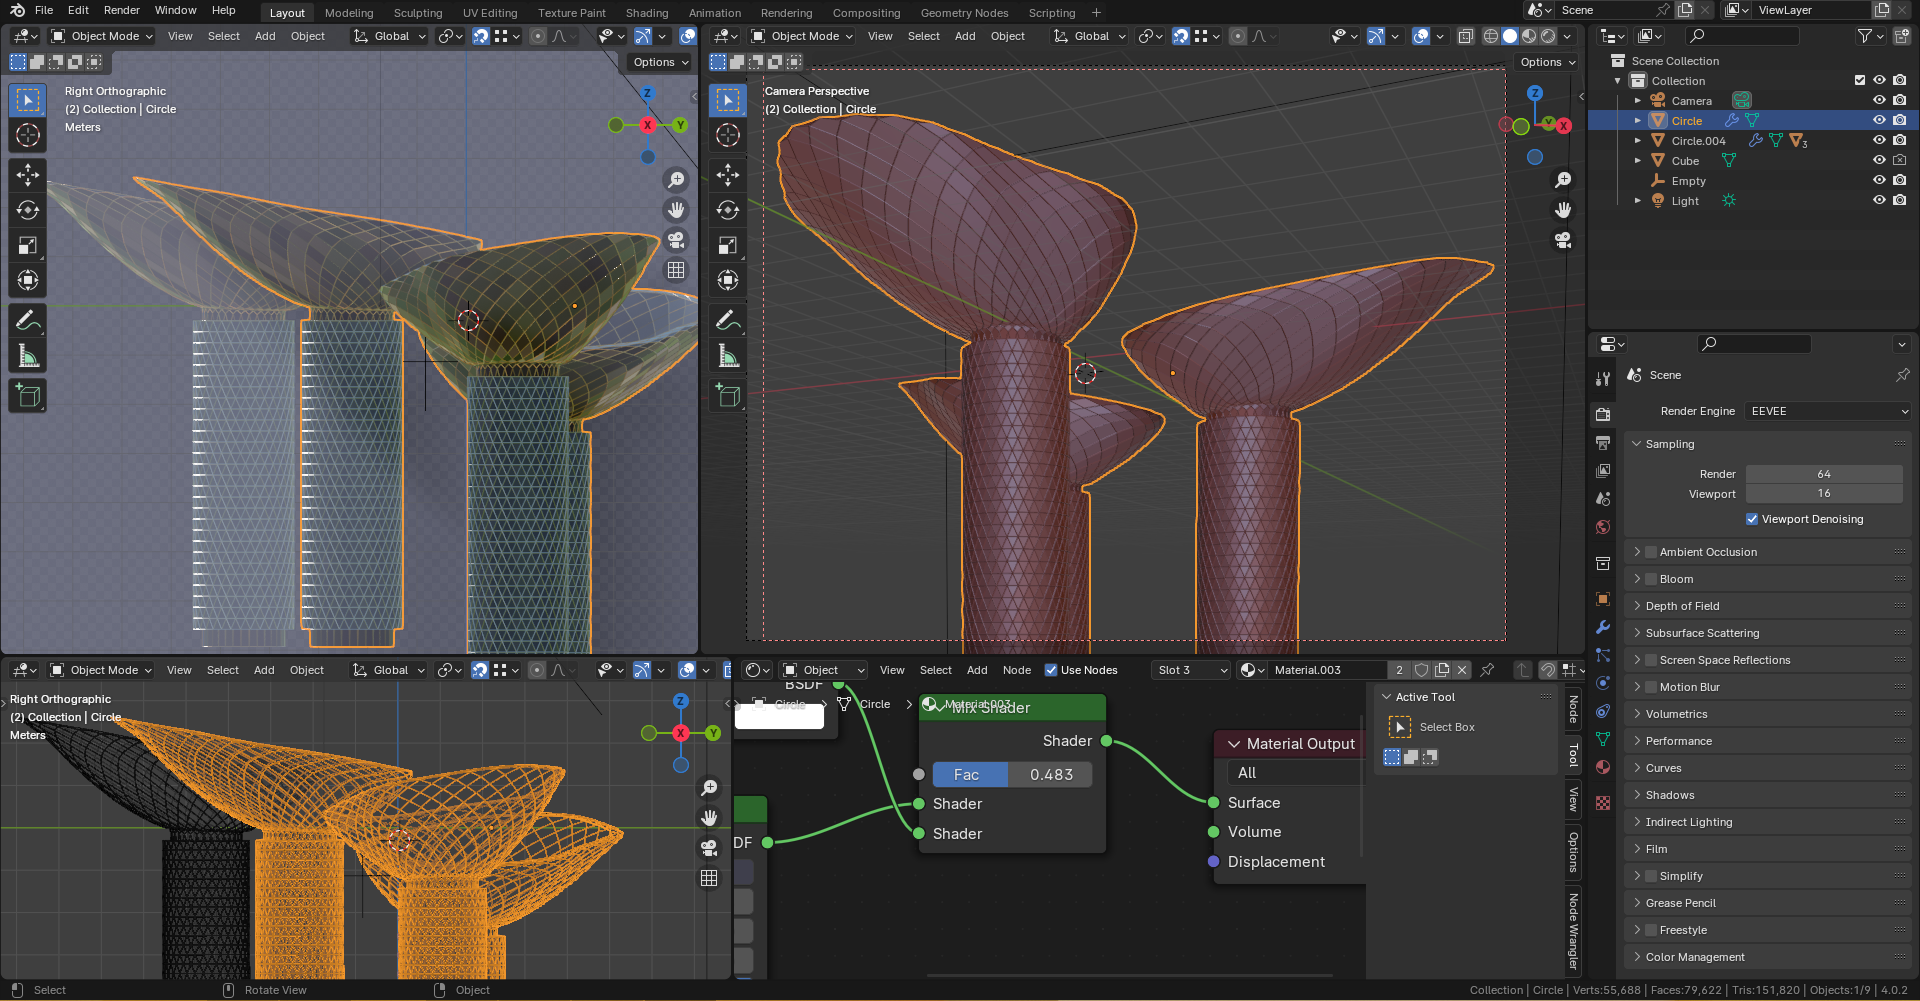1920x1001 pixels.
Task: Uncheck Viewport Denoising
Action: click(1751, 519)
